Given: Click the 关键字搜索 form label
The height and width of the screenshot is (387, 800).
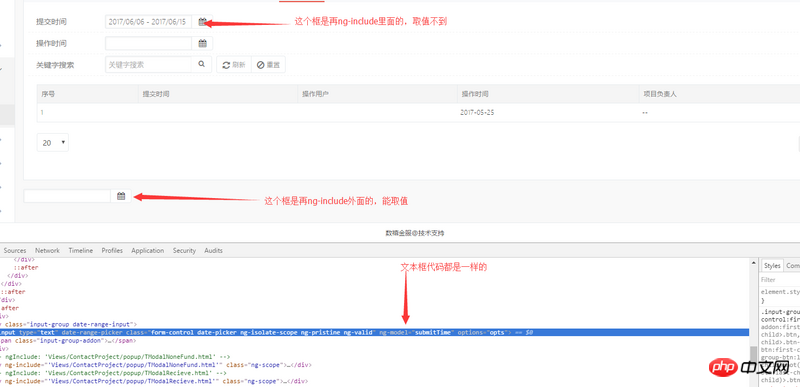Looking at the screenshot, I should 55,65.
